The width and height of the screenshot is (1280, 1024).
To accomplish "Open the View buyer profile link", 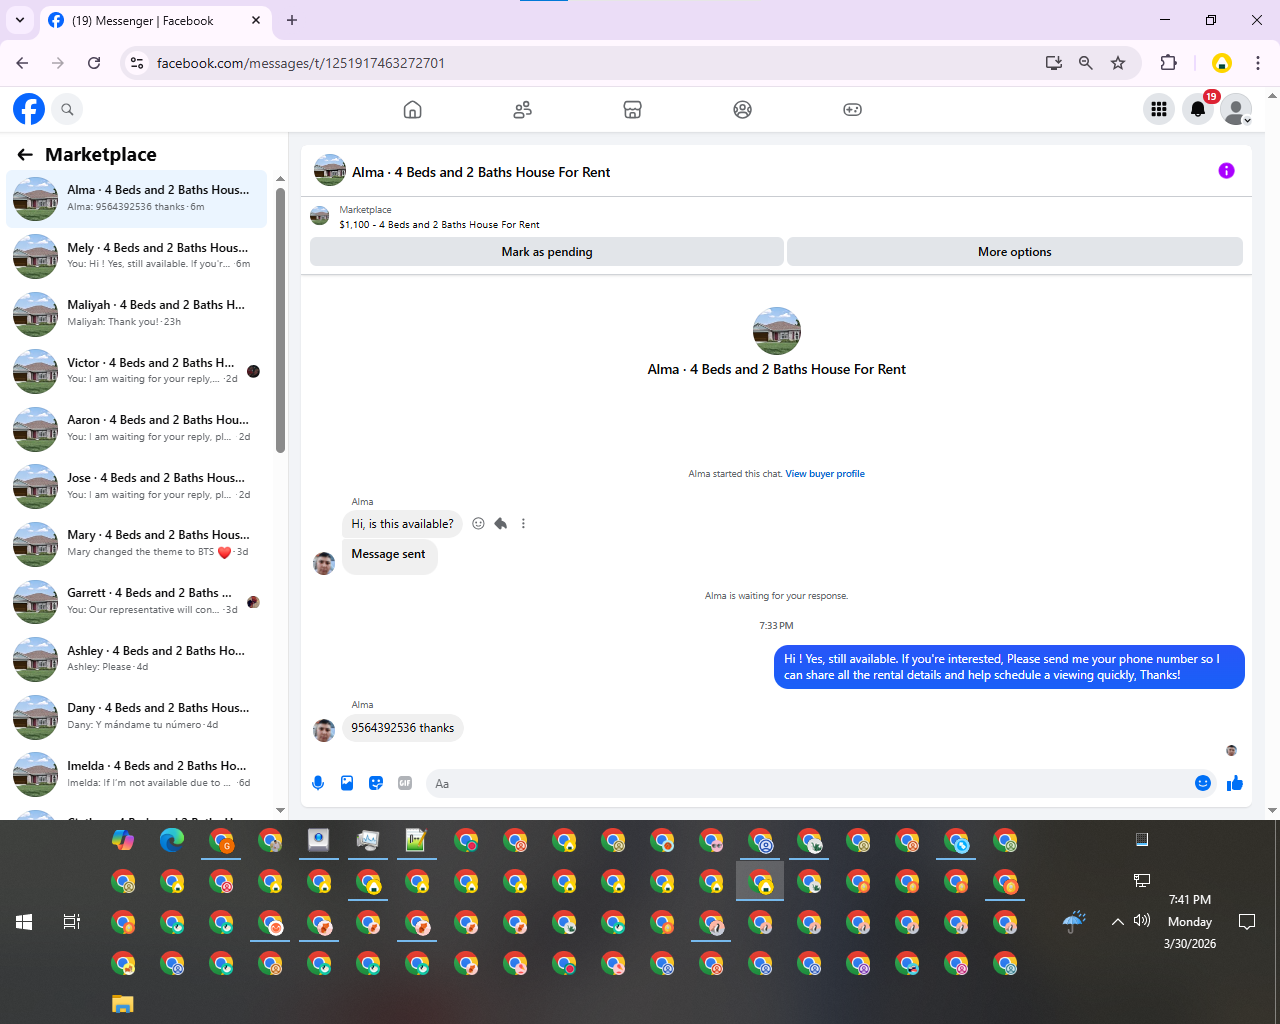I will (x=825, y=474).
